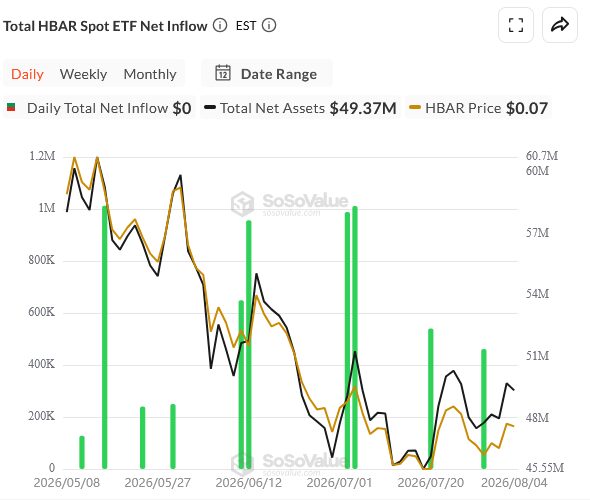
Task: Click the info icon beside chart title
Action: 220,26
